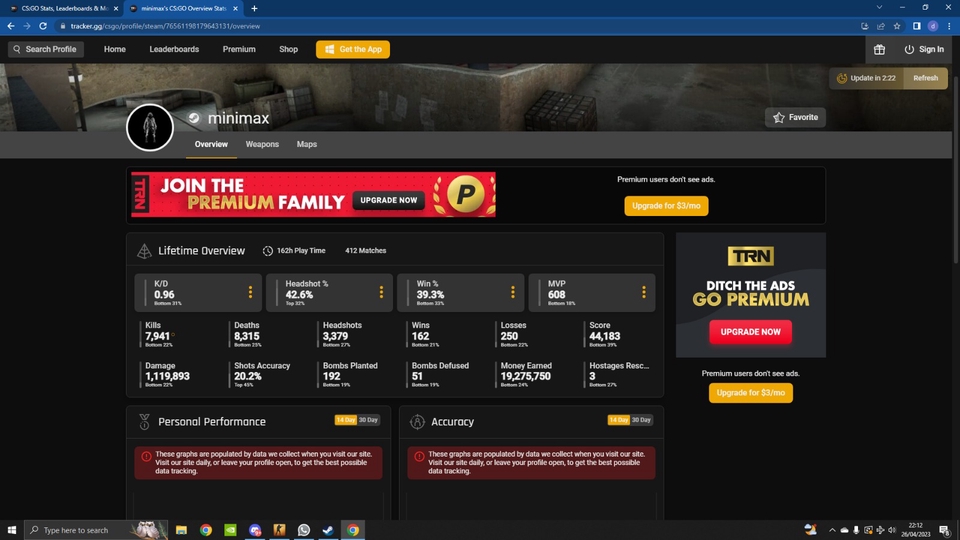This screenshot has height=540, width=960.
Task: Click sidebar Upgrade for $3/mo button
Action: pos(751,393)
